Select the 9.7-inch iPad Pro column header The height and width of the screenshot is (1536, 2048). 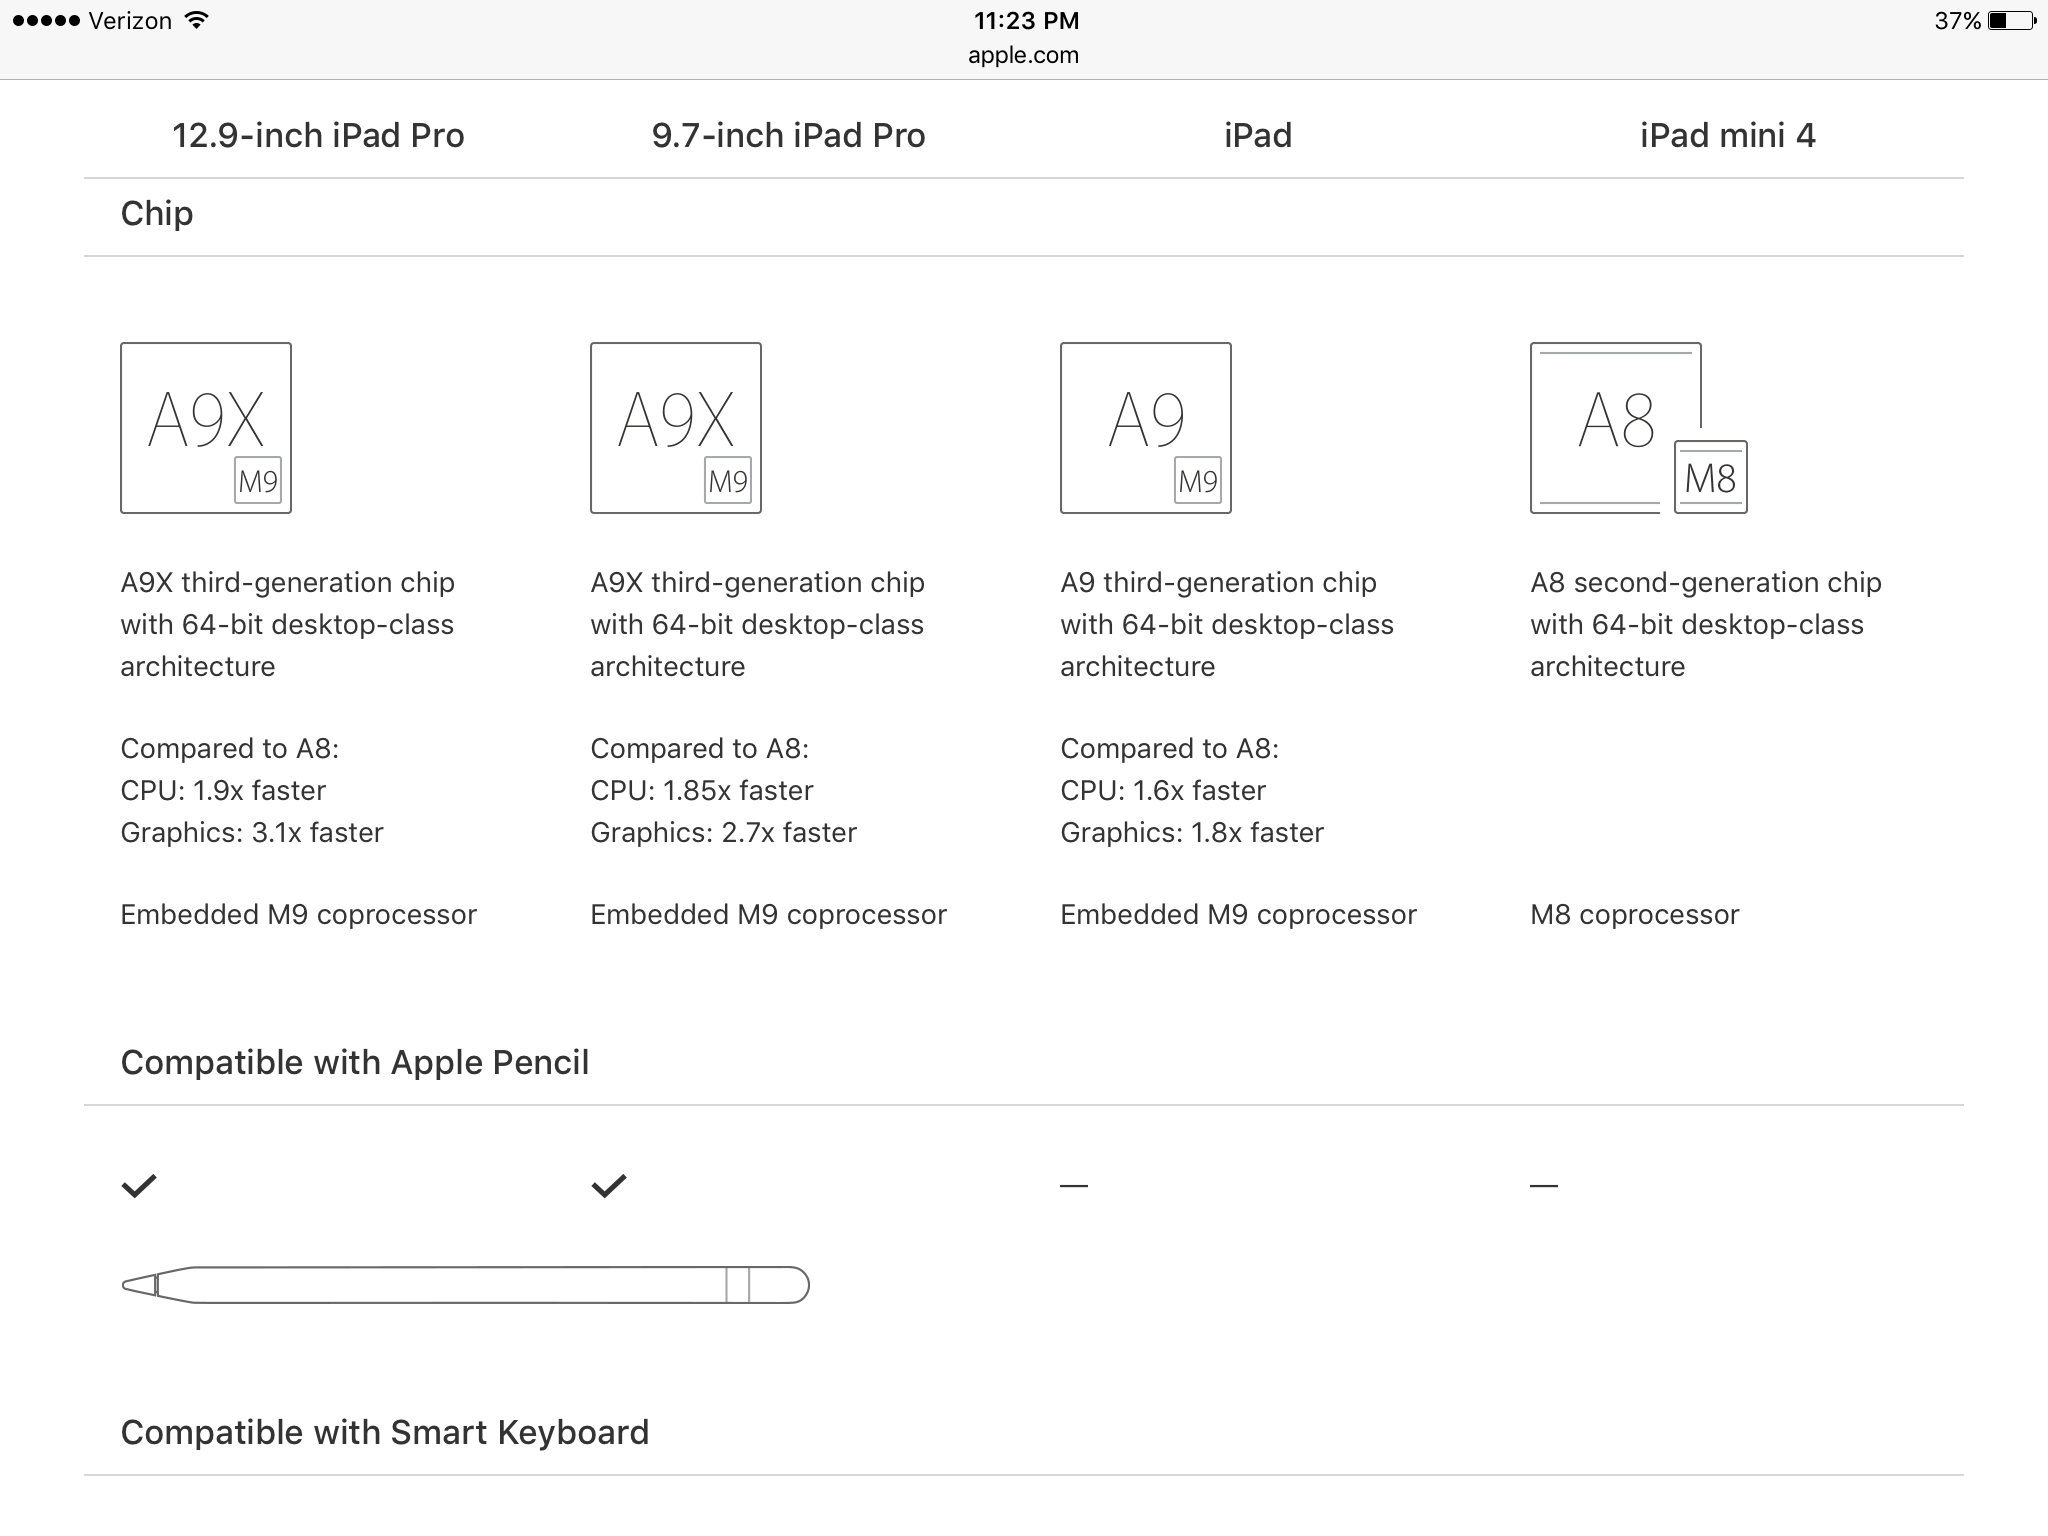click(x=788, y=135)
